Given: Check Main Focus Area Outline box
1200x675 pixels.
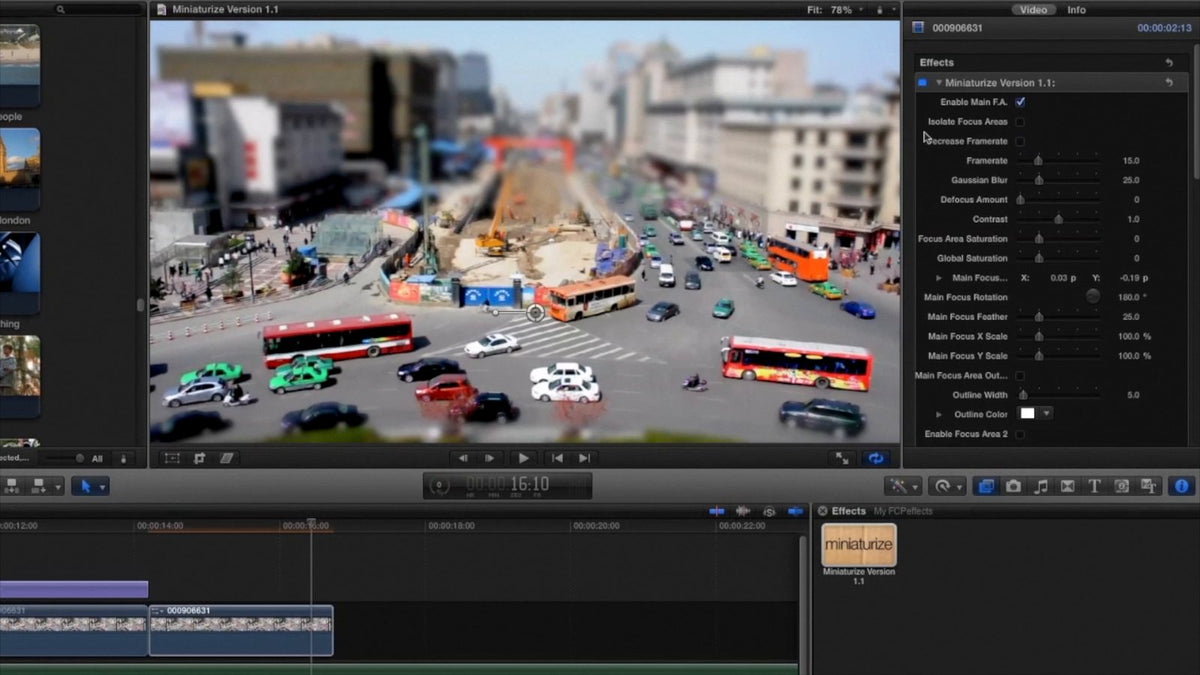Looking at the screenshot, I should point(1020,375).
